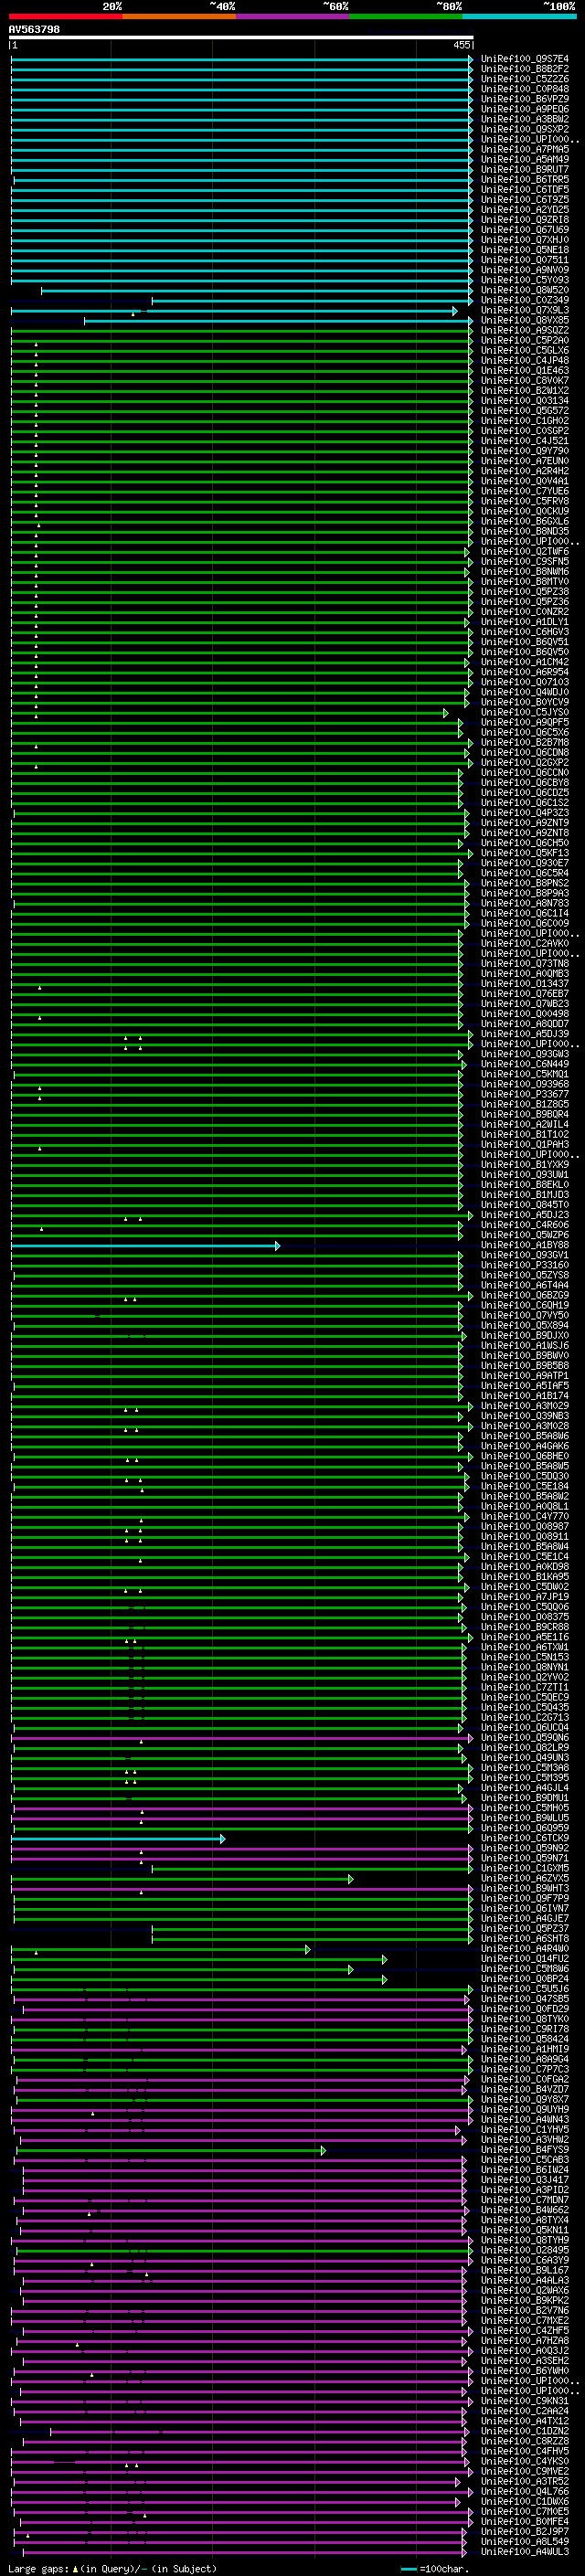Click the cyan ~100% identity legend segment
This screenshot has height=2576, width=585.
[519, 16]
